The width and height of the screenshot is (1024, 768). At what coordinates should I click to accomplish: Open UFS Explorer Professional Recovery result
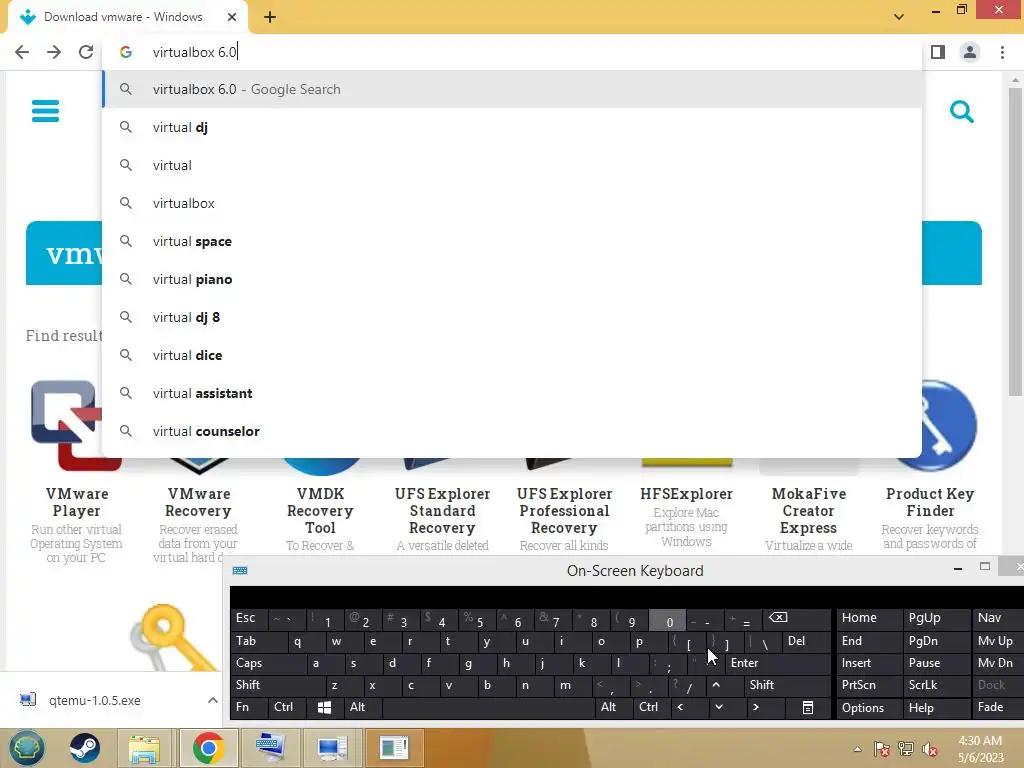tap(564, 511)
